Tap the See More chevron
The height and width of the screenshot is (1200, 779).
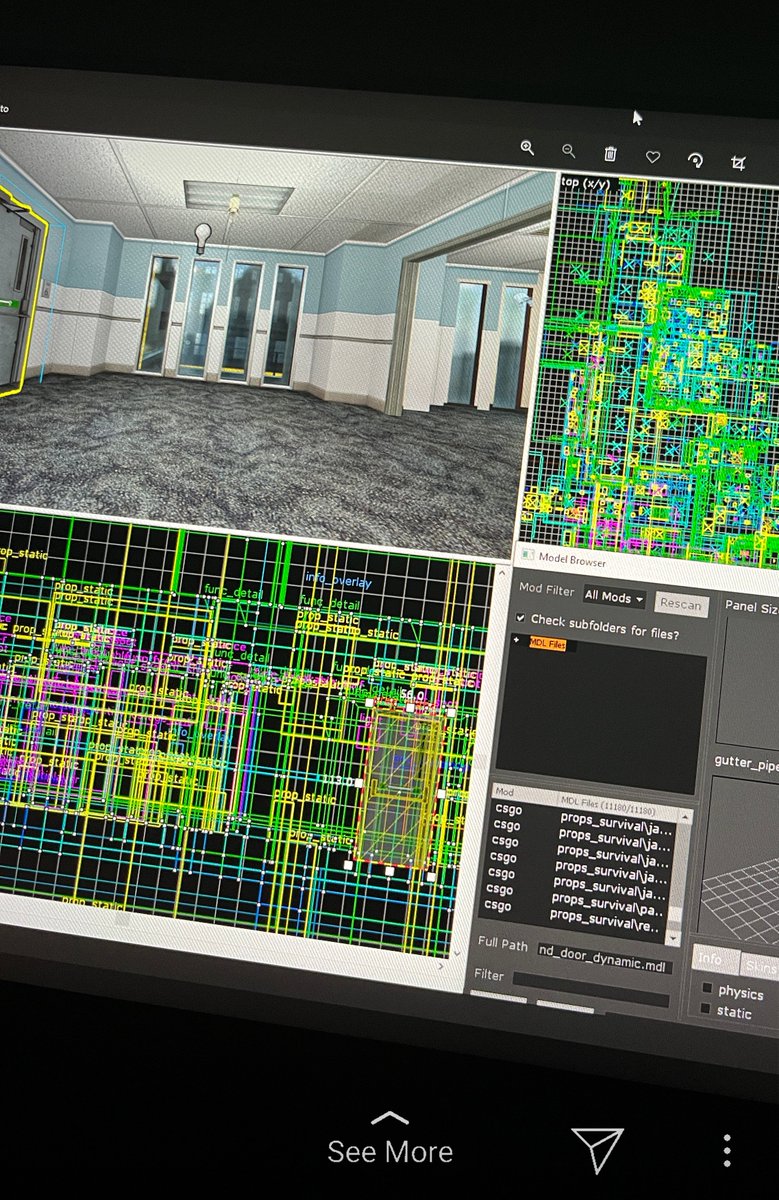(x=389, y=1119)
